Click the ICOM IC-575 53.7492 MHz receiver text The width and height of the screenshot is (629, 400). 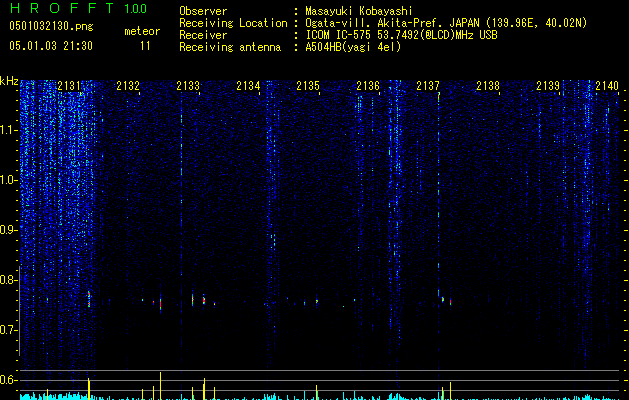tap(401, 35)
